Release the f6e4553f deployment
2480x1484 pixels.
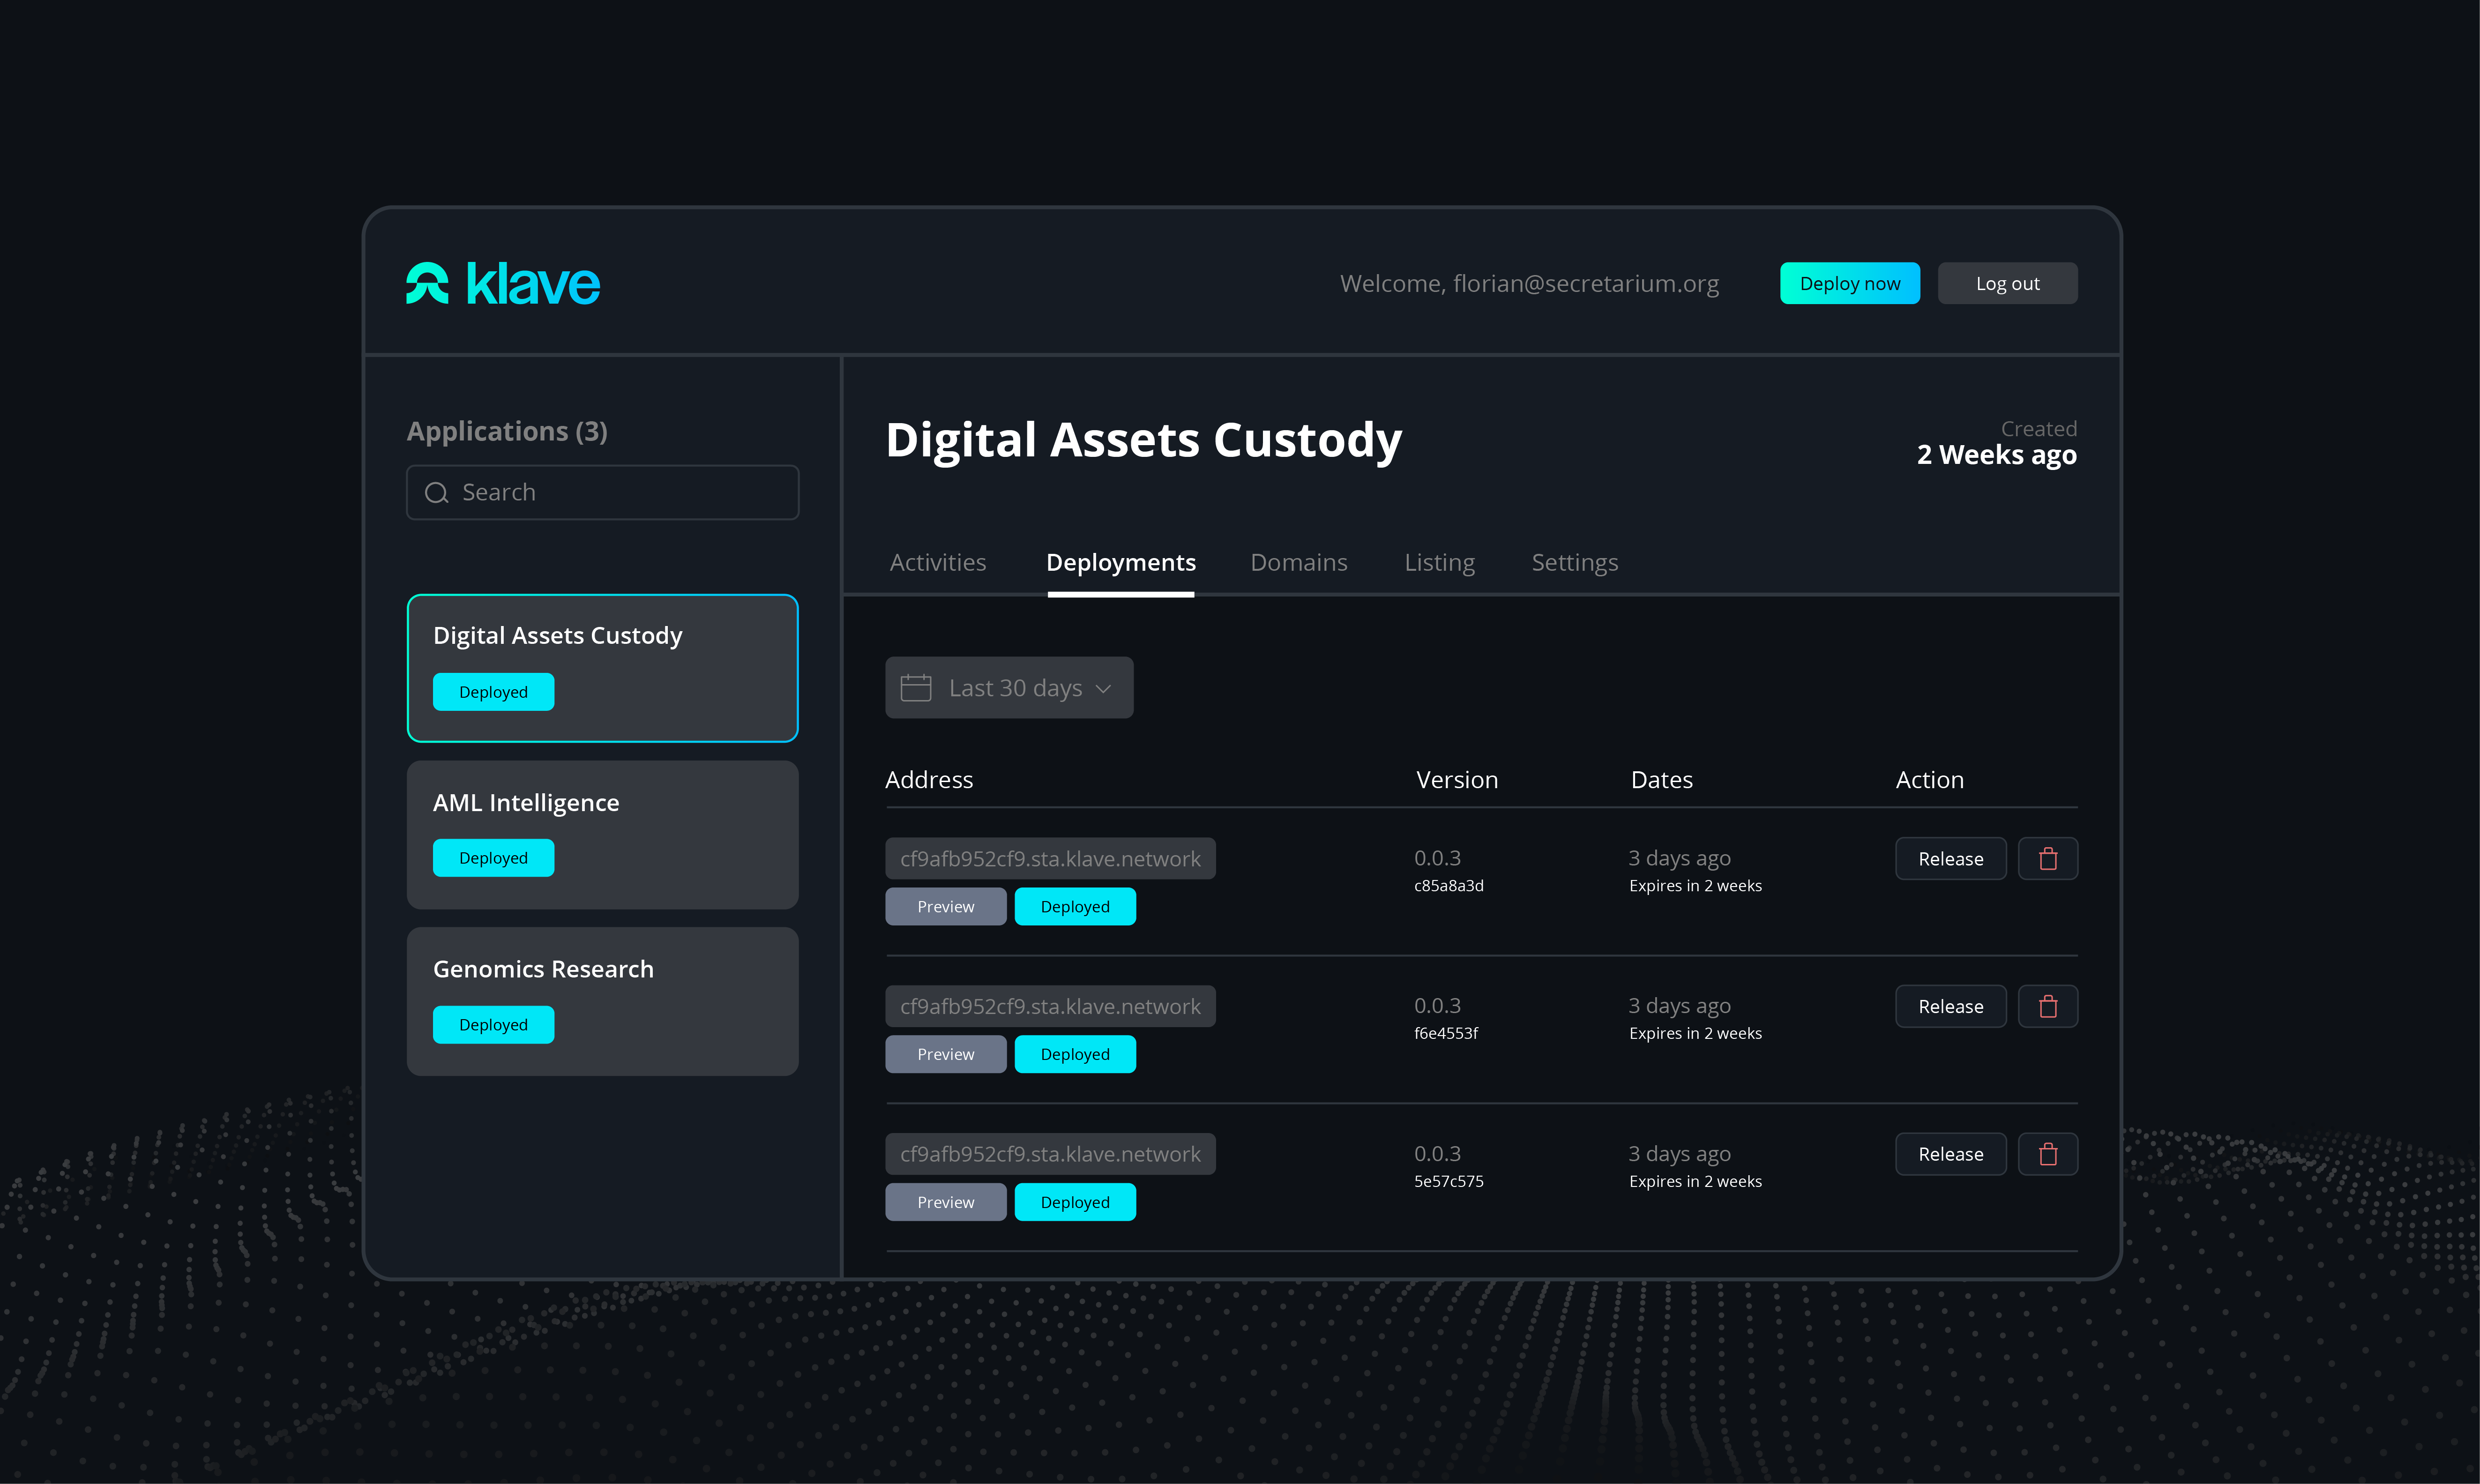1951,1006
